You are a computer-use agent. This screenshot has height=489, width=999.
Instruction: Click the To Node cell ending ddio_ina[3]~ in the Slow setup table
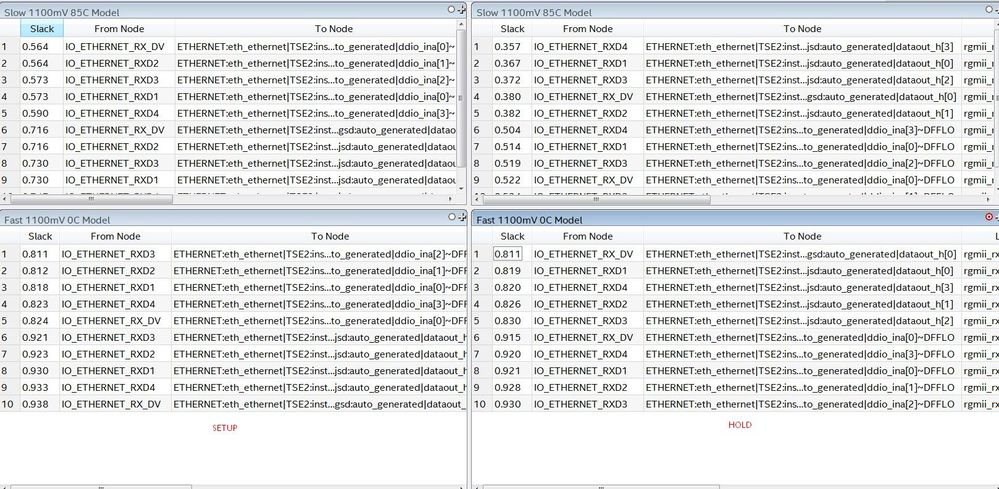(x=316, y=113)
